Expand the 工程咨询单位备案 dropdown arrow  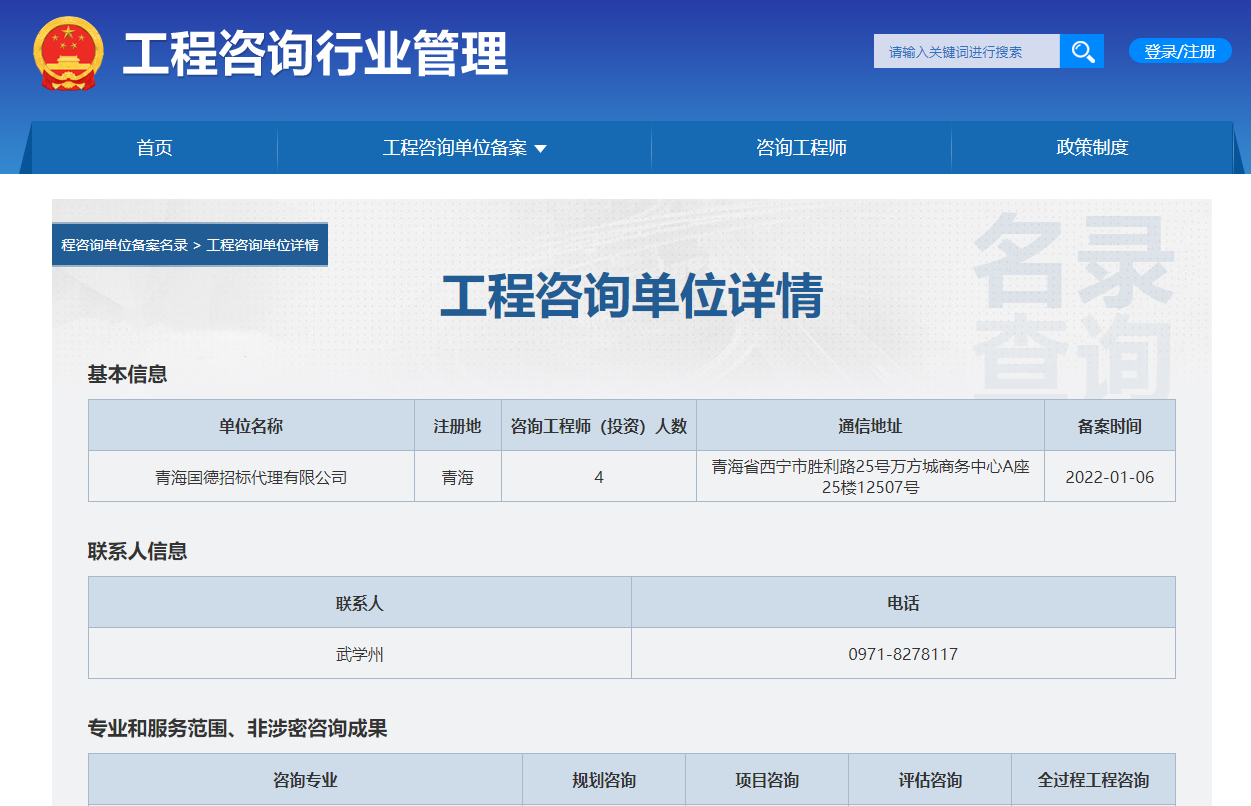pyautogui.click(x=541, y=149)
